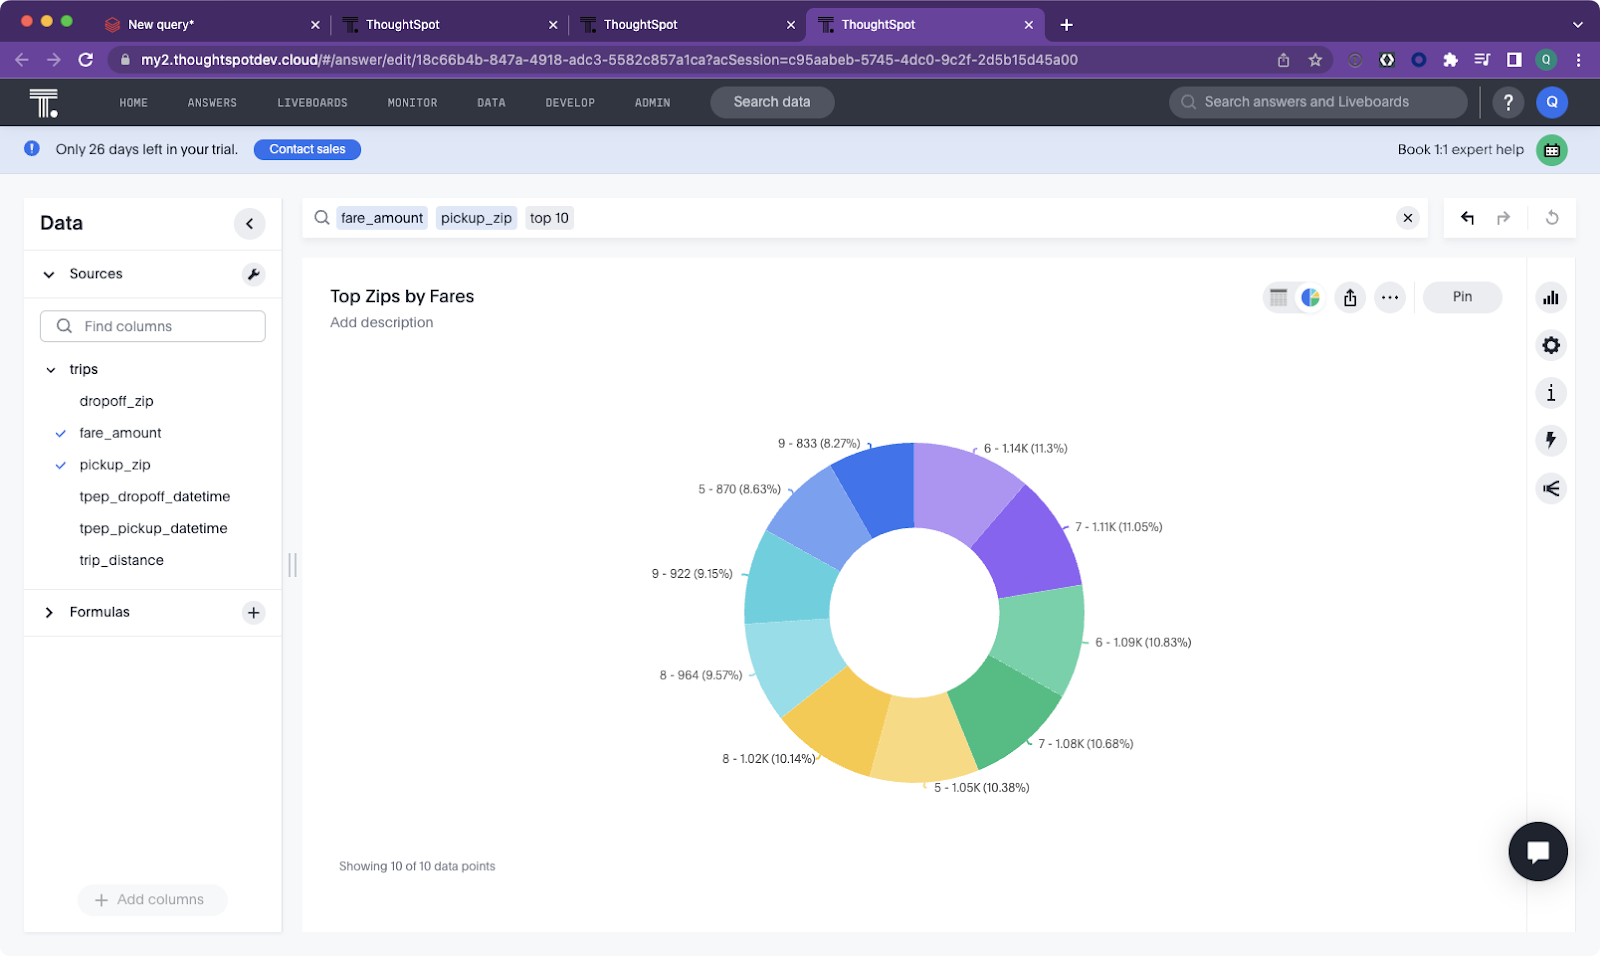Viewport: 1600px width, 956px height.
Task: Click the Pin button
Action: tap(1462, 297)
